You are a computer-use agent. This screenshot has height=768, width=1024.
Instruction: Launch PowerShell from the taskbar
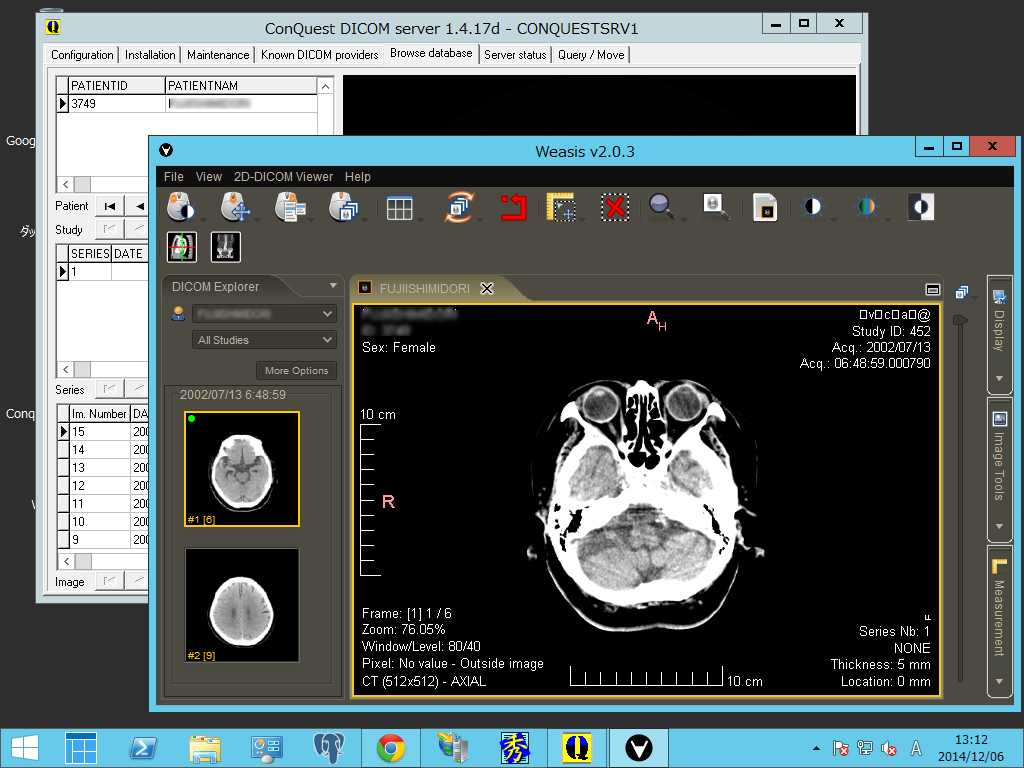[142, 748]
